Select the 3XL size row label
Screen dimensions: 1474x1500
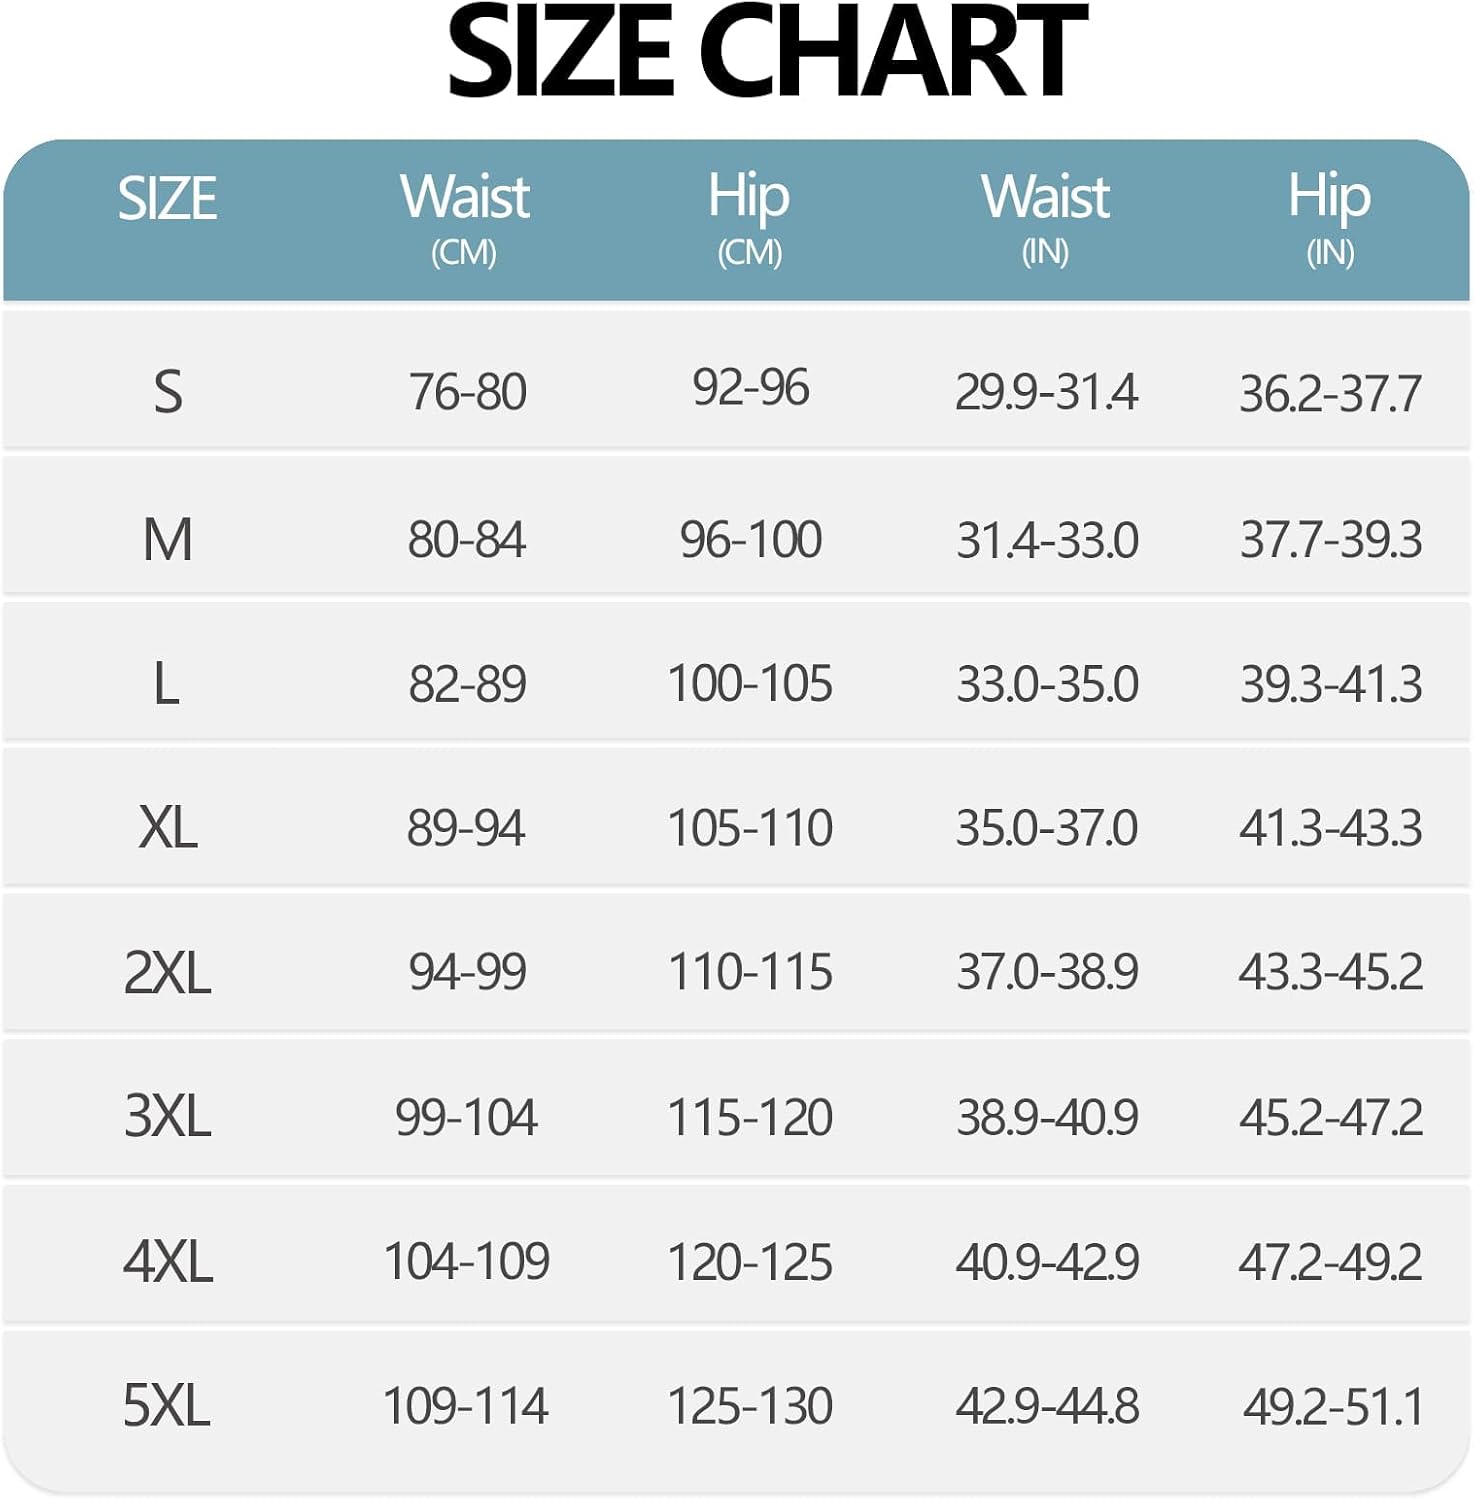(x=168, y=1116)
